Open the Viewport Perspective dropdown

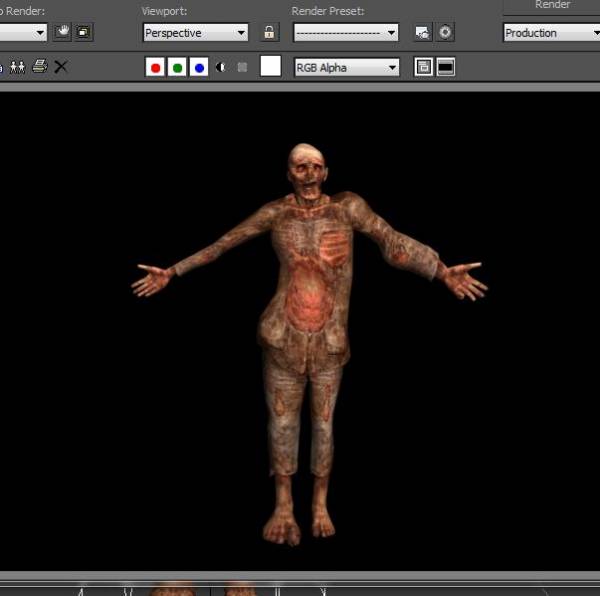[x=195, y=33]
